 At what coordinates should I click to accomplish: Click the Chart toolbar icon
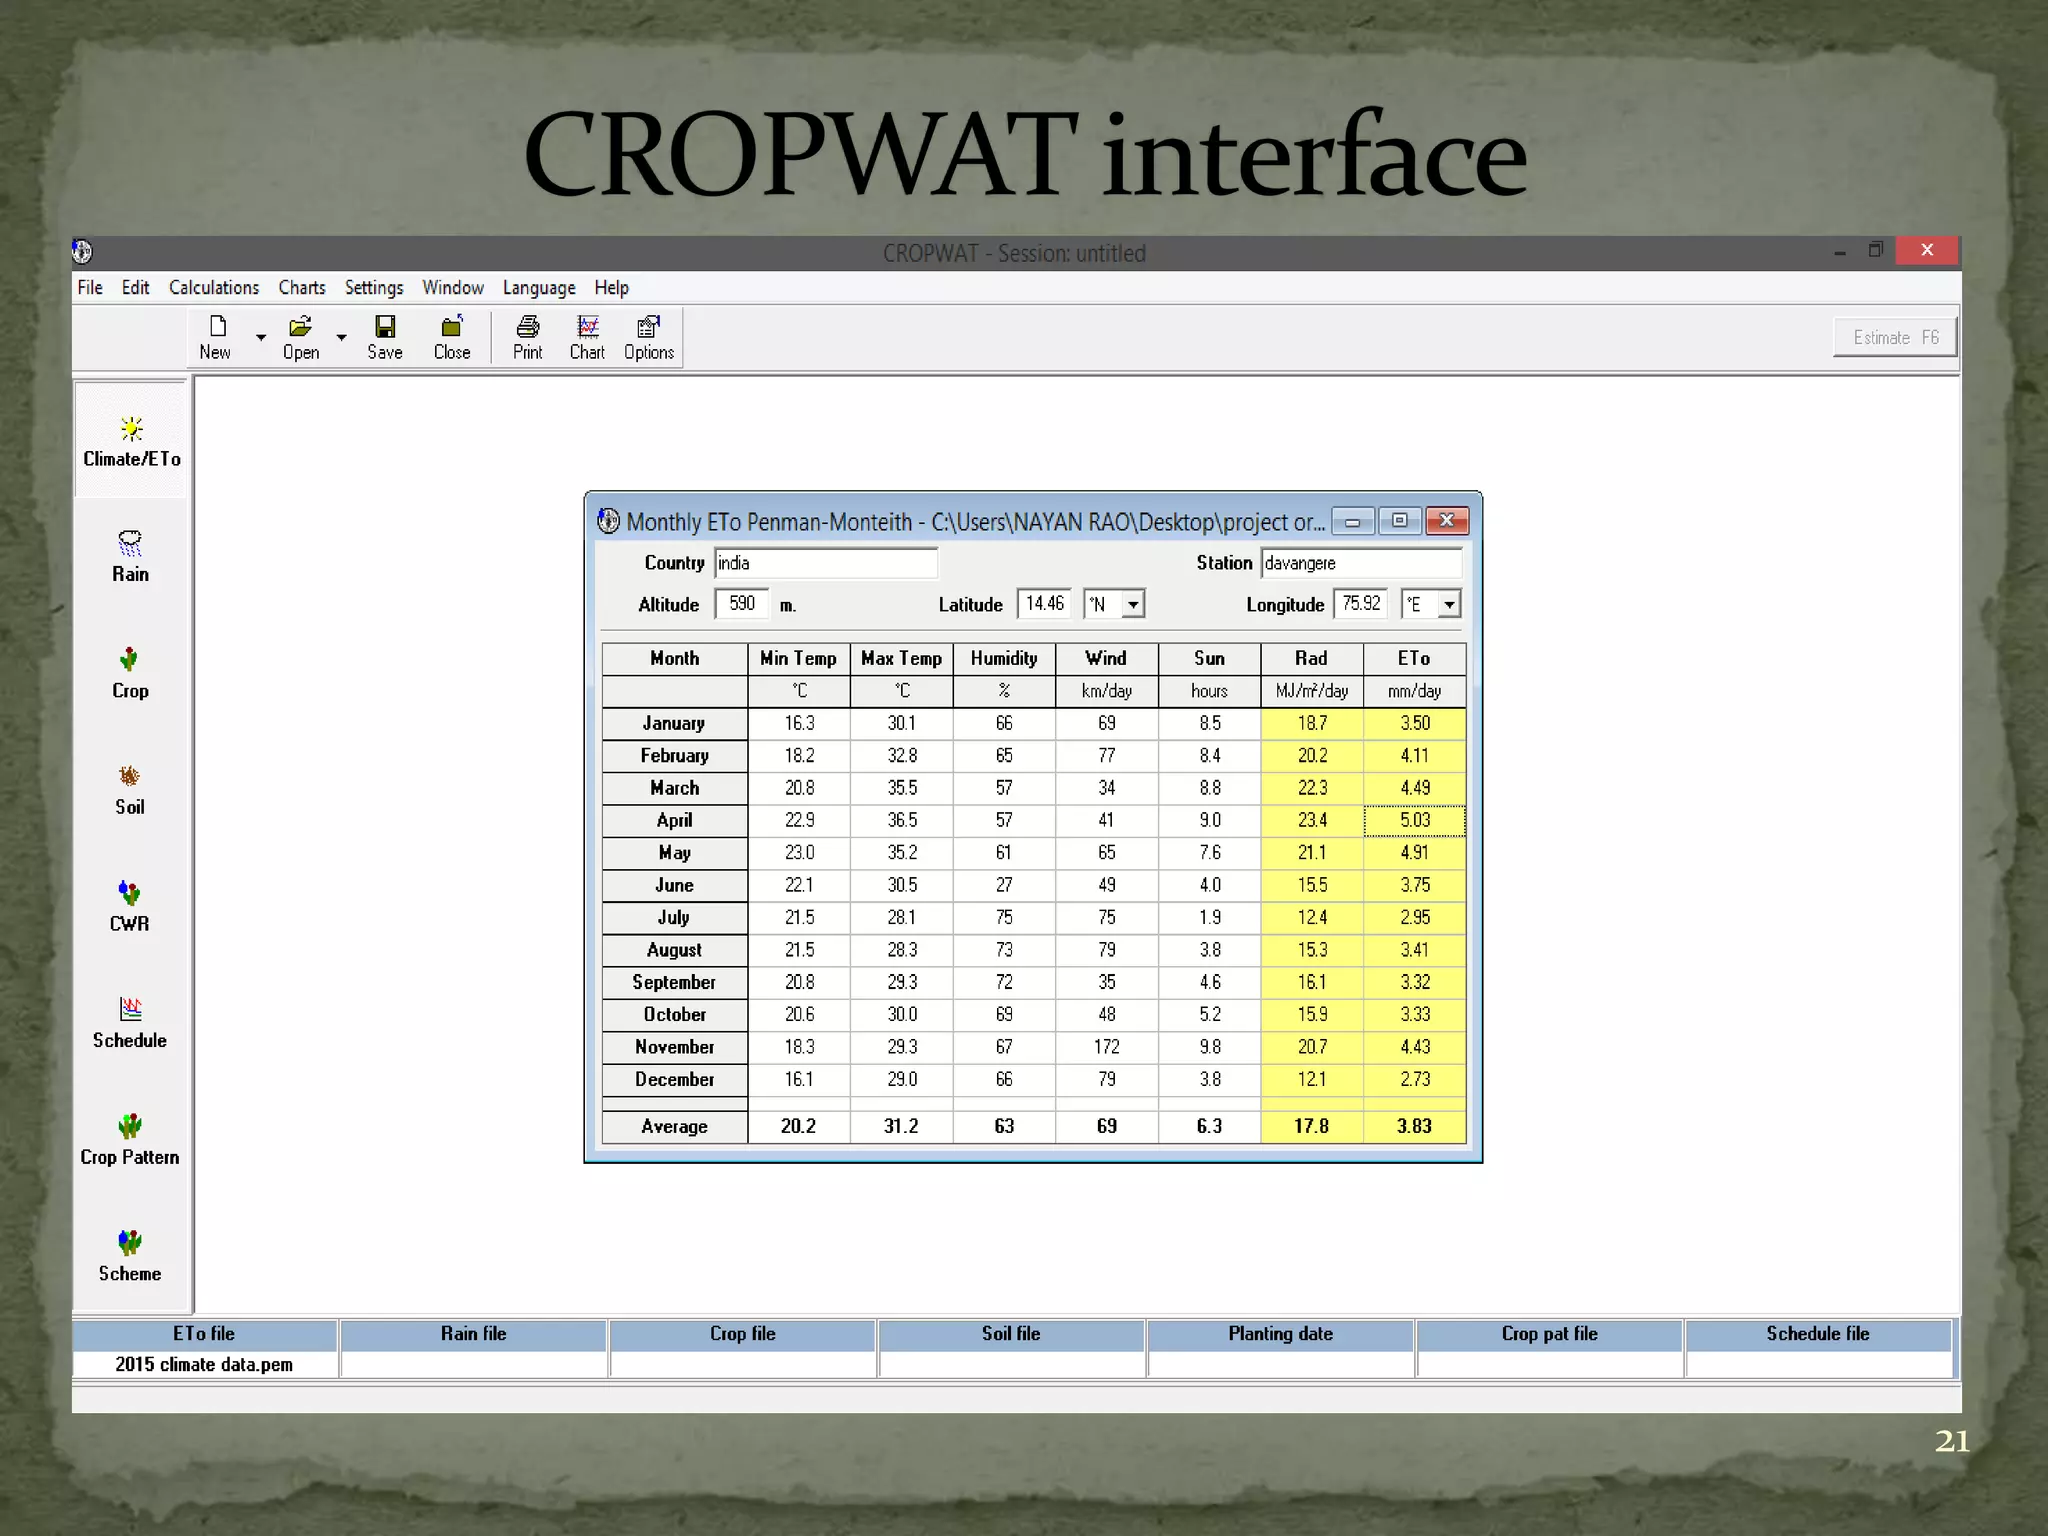587,337
